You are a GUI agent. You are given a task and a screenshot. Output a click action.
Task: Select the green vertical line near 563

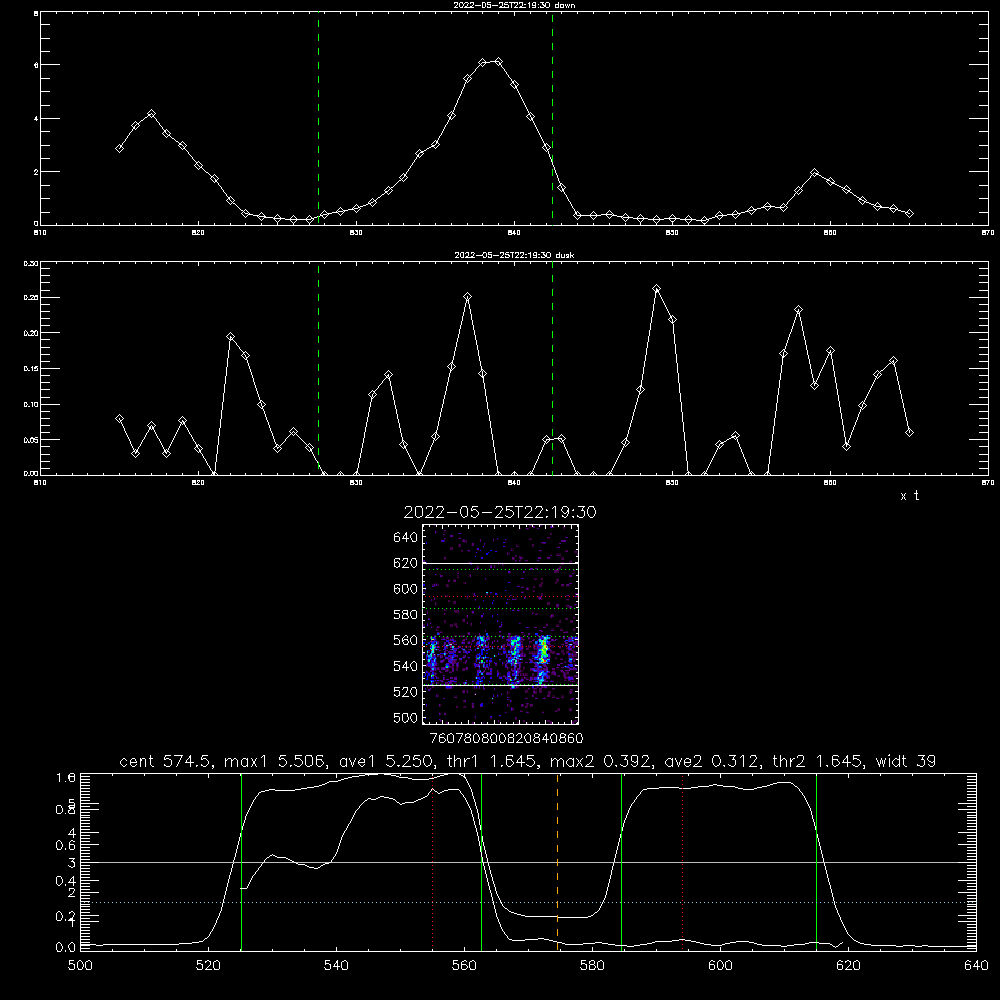(x=482, y=862)
